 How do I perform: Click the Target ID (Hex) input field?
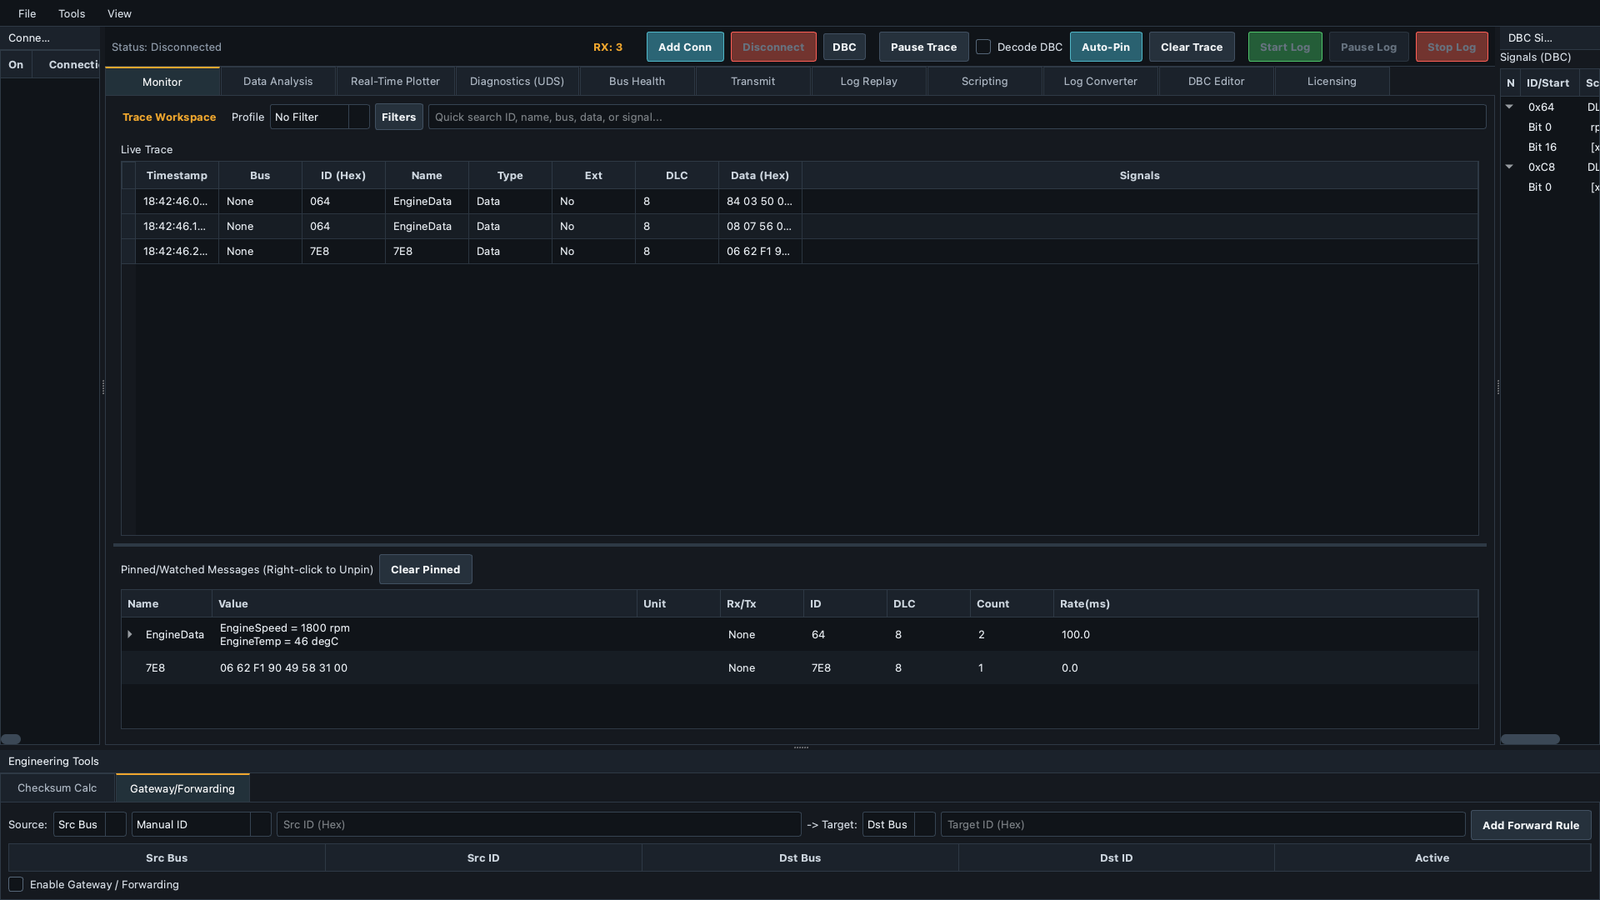pyautogui.click(x=1203, y=825)
